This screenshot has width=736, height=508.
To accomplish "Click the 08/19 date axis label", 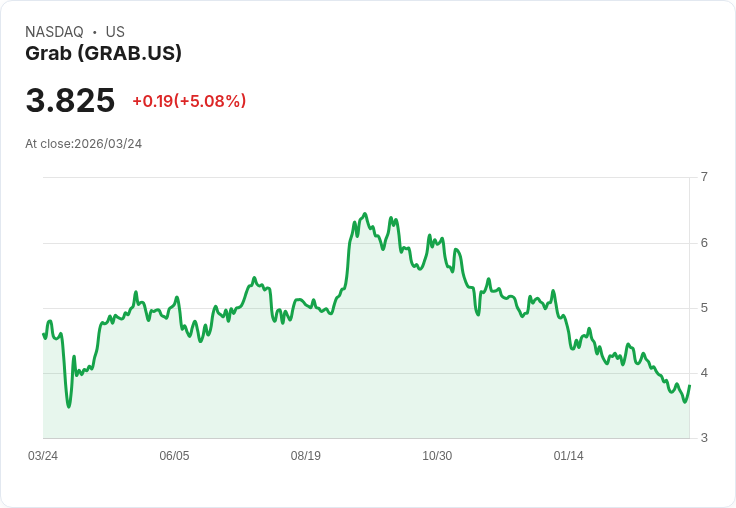I will click(x=306, y=456).
